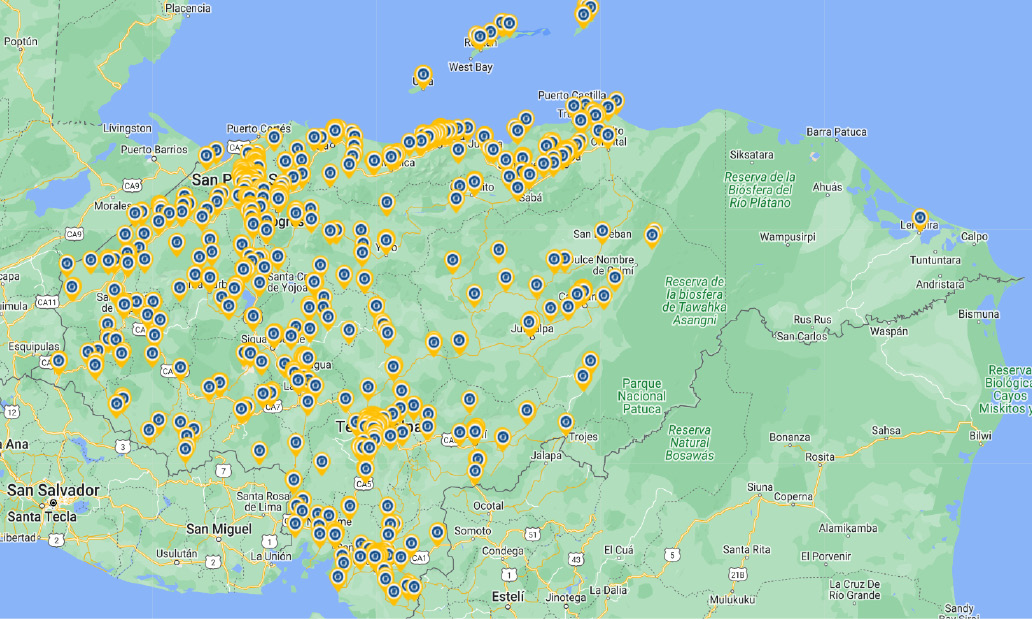Click the marker pin near Somoto
Image resolution: width=1032 pixels, height=619 pixels.
437,532
